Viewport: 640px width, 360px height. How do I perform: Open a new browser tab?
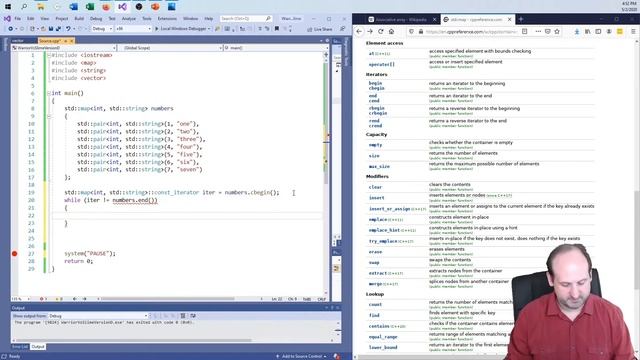521,19
